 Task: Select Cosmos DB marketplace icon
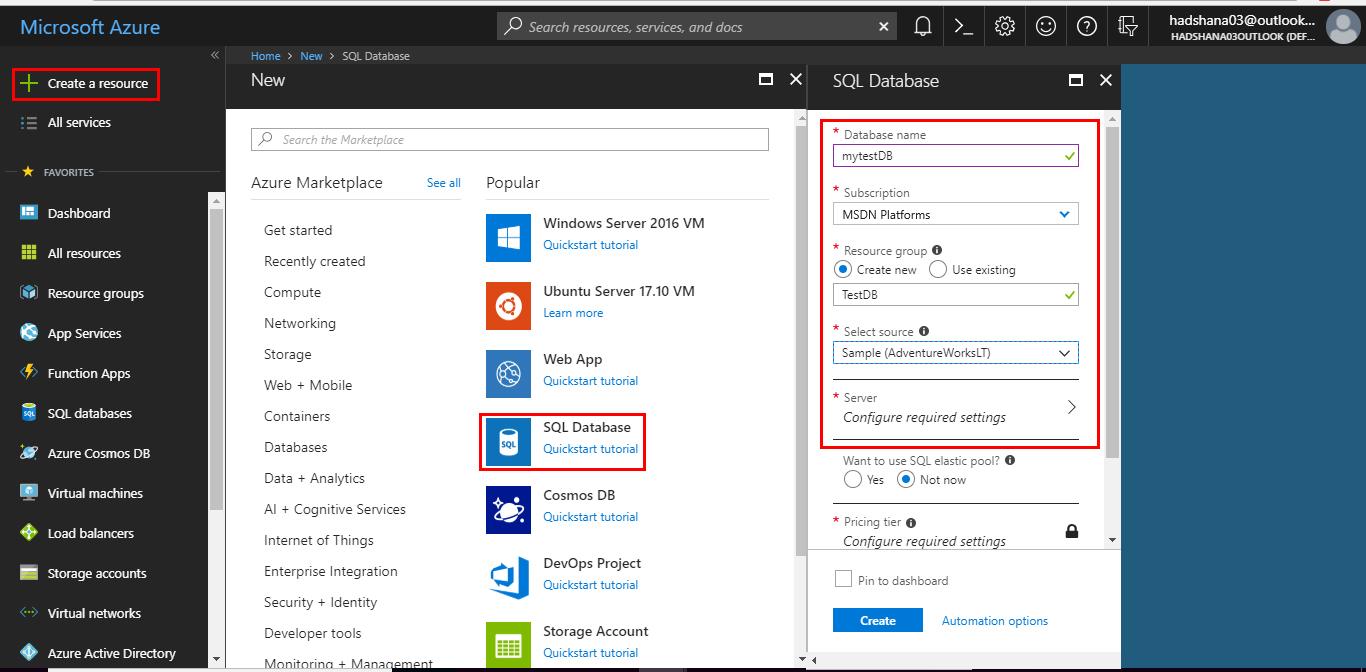tap(508, 510)
